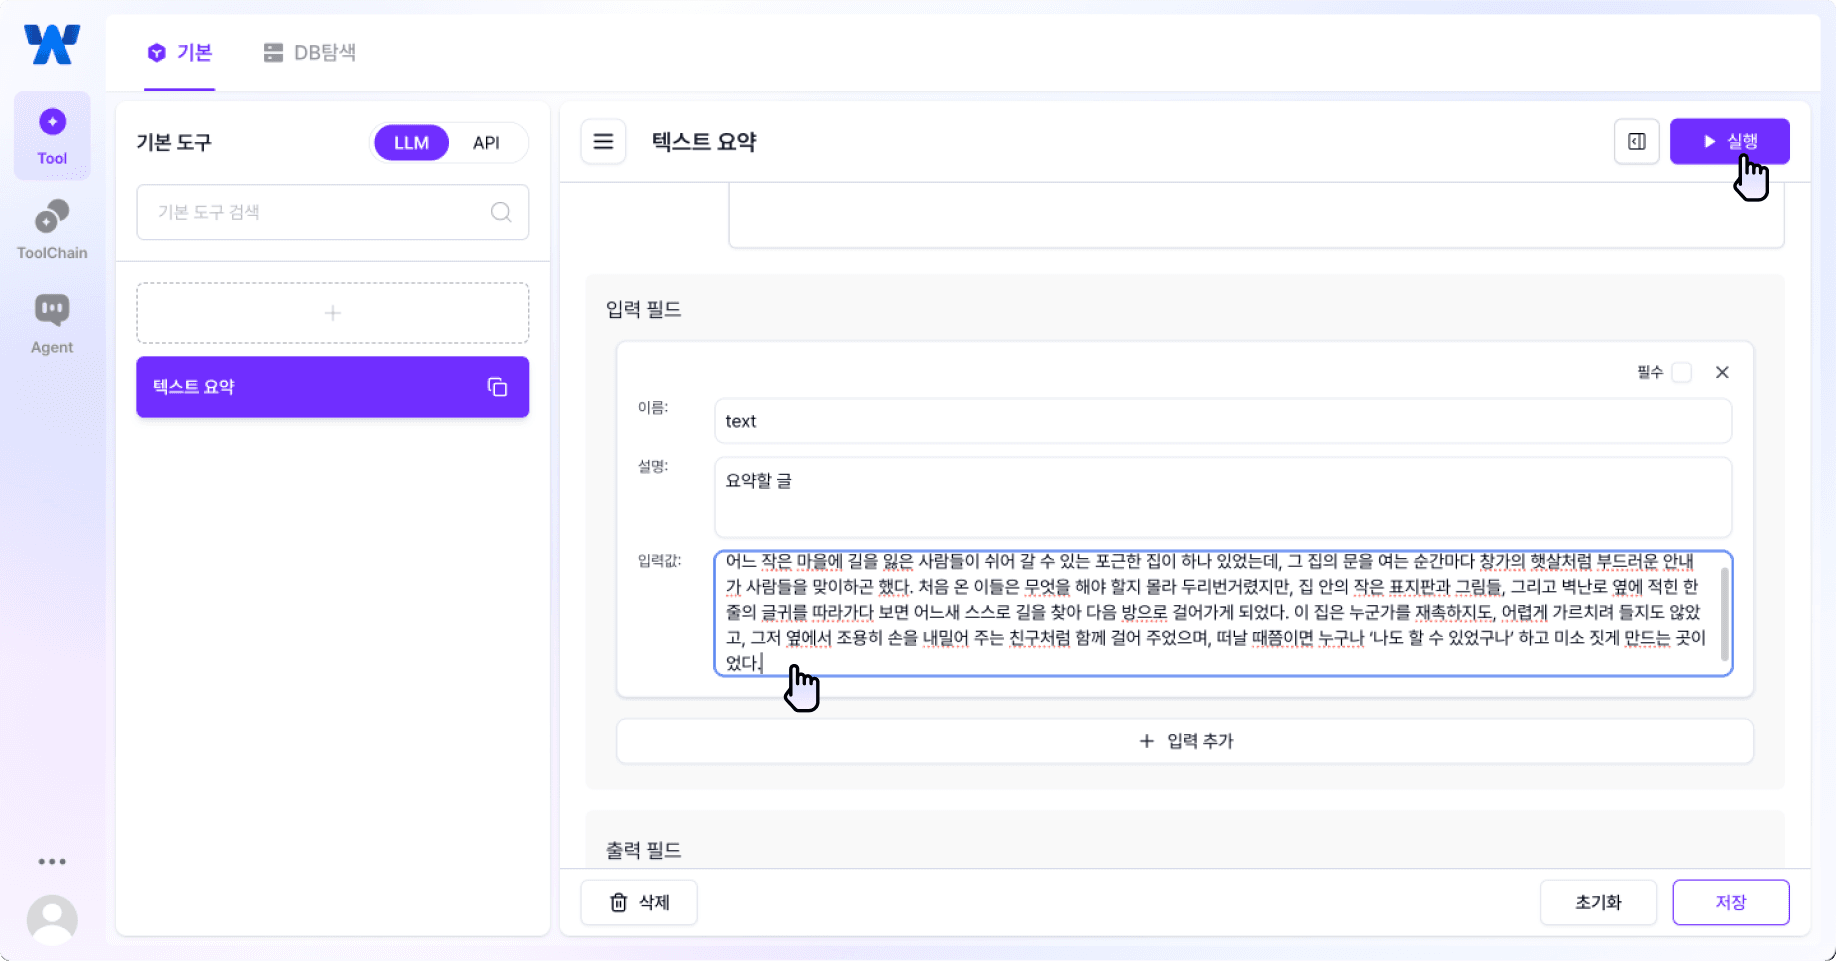Expand the 출력 필드 section
The height and width of the screenshot is (961, 1836).
pos(643,849)
